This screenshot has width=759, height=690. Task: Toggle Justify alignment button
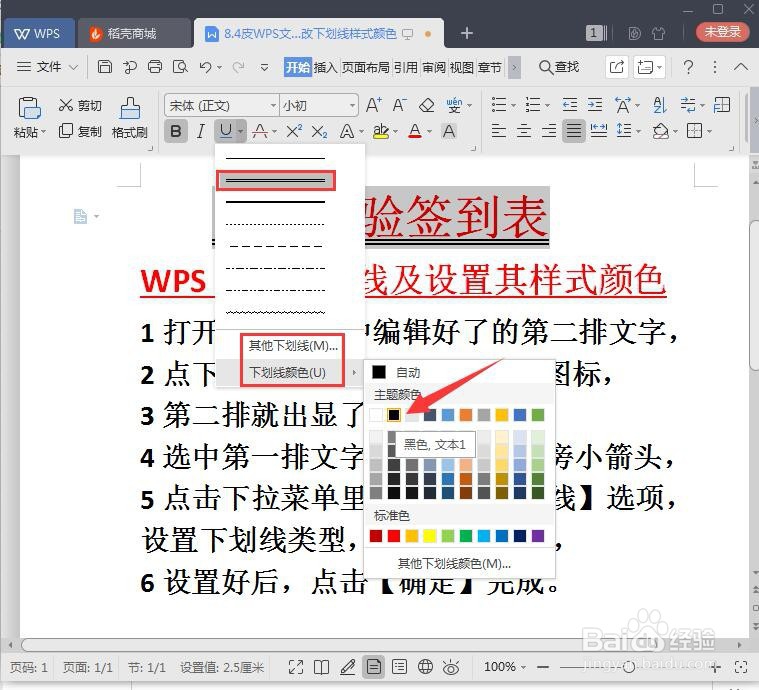pos(574,131)
